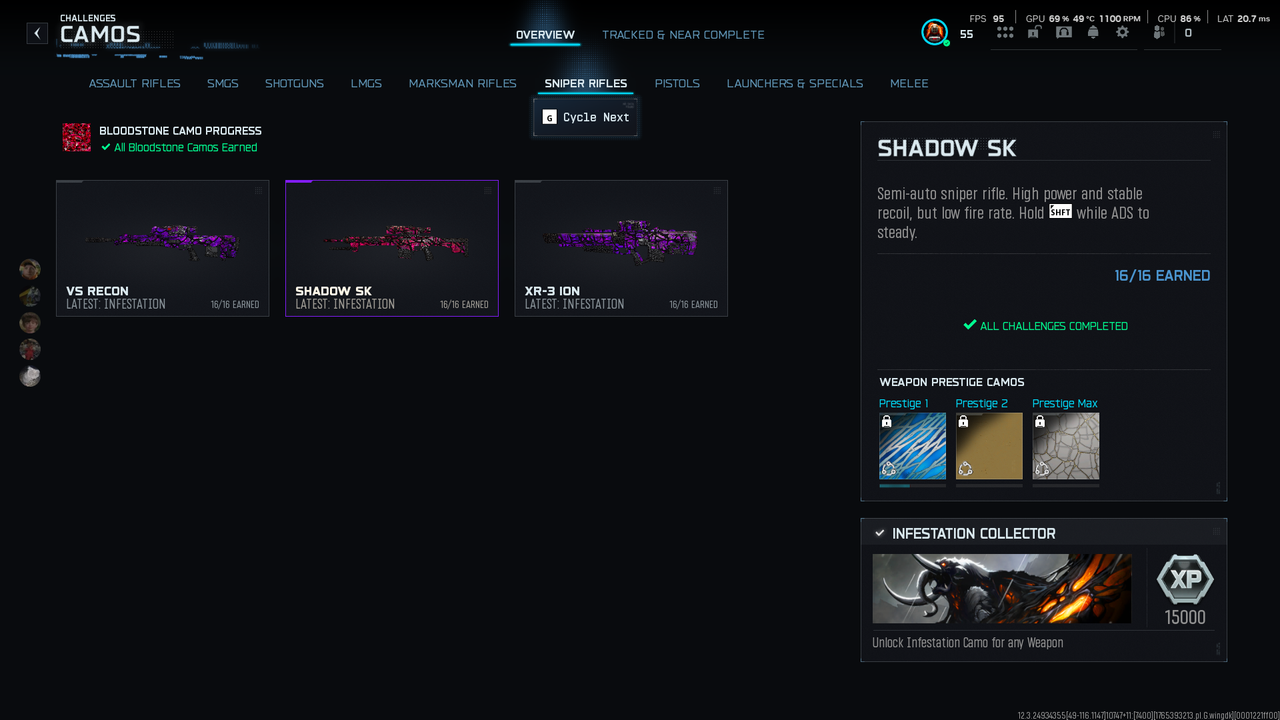
Task: Click fourth party member avatar in red
Action: [x=30, y=350]
